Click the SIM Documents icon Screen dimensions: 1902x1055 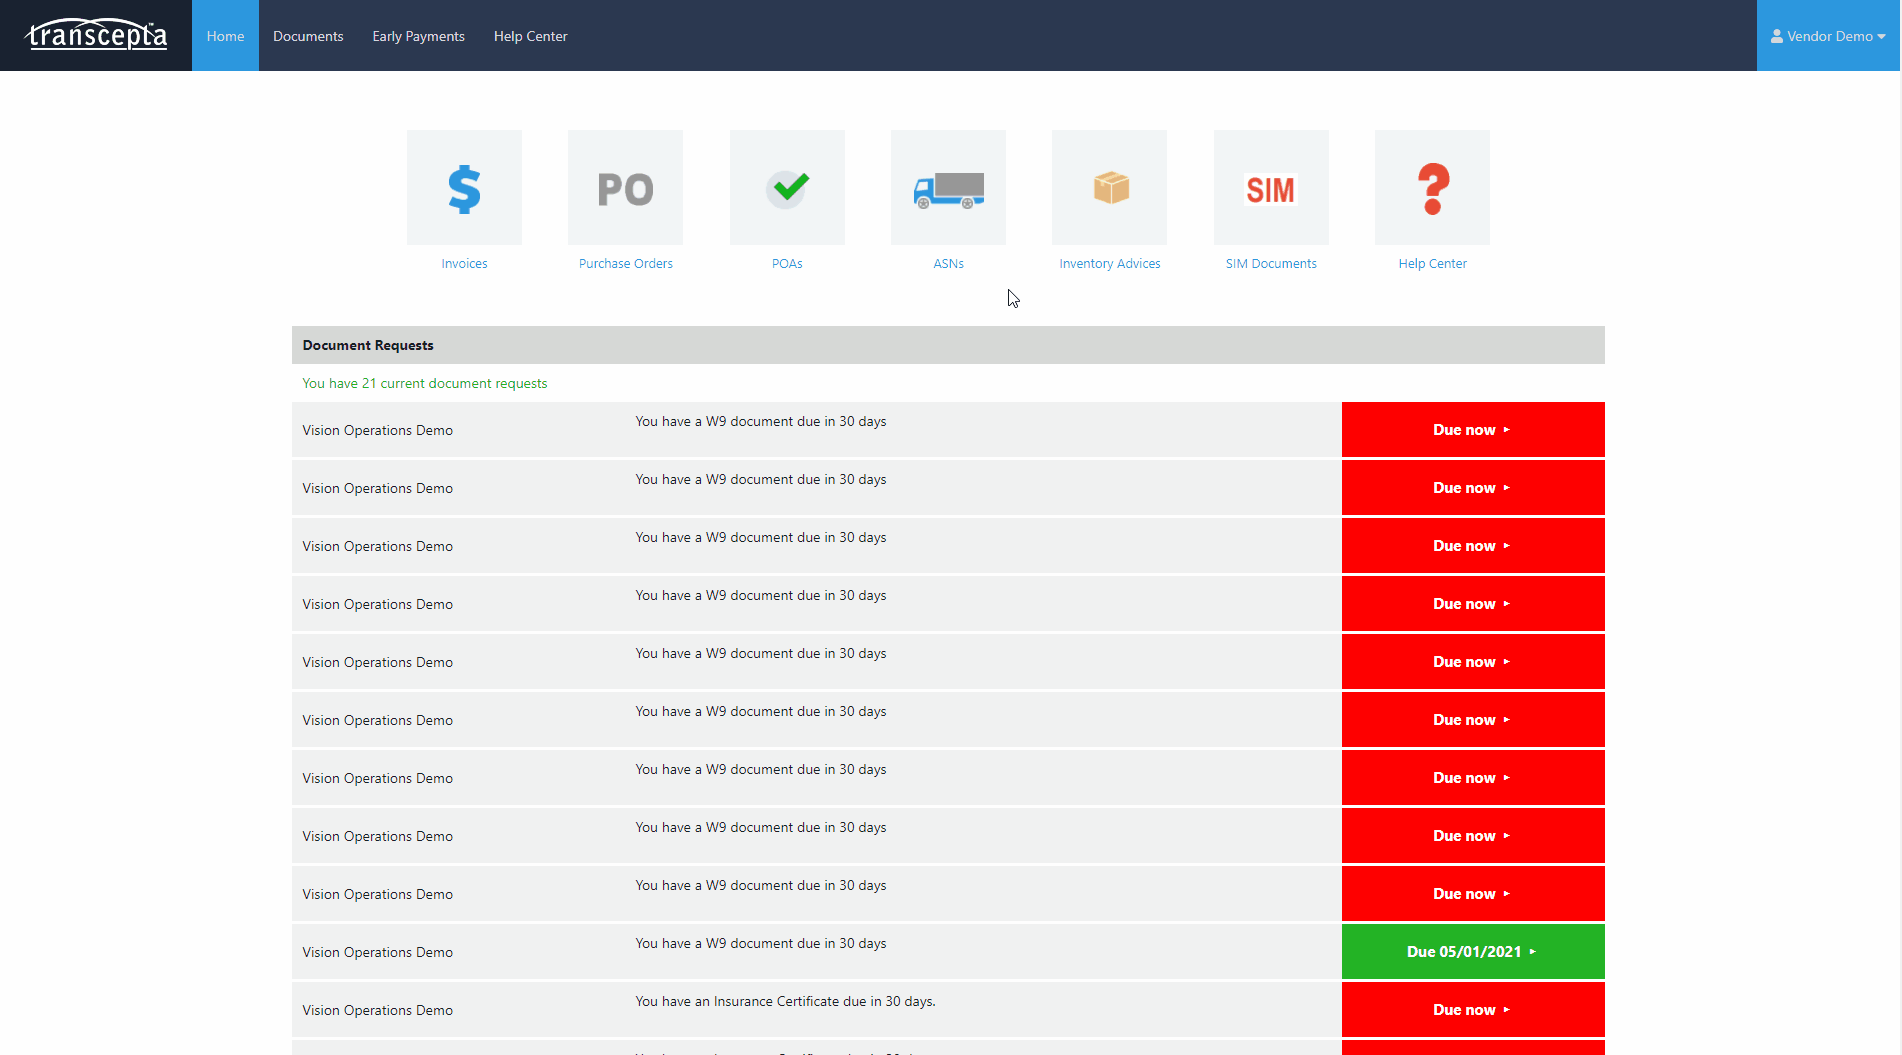pyautogui.click(x=1271, y=188)
